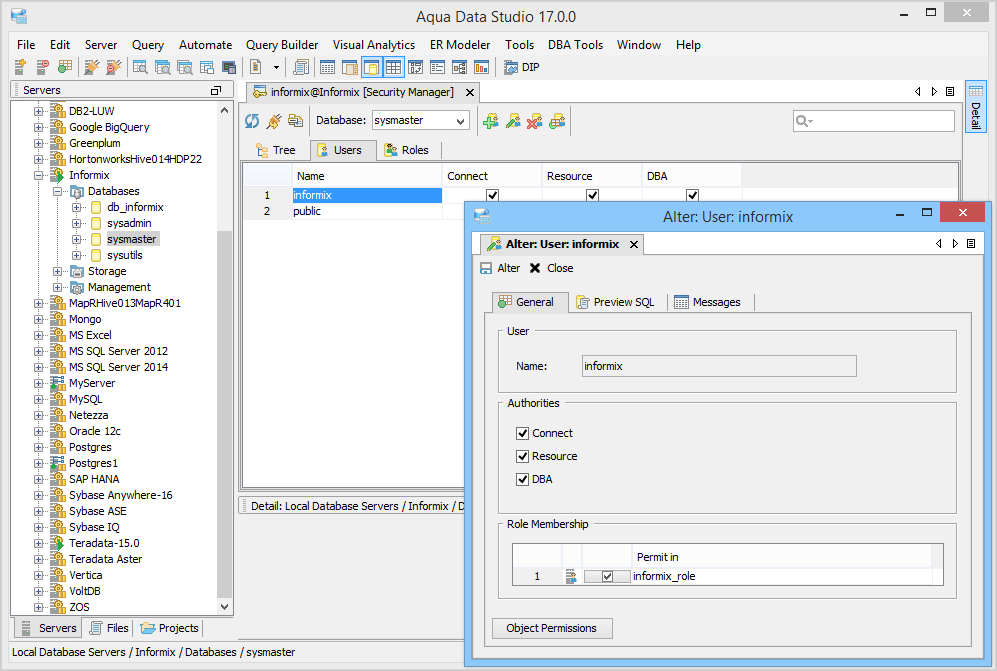Open the Visual Analytics menu
The height and width of the screenshot is (671, 997).
(x=373, y=45)
